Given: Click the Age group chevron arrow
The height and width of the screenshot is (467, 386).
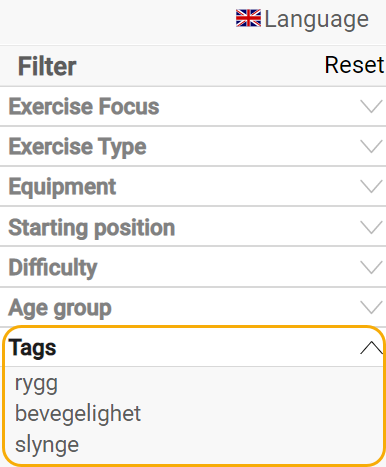Looking at the screenshot, I should point(371,307).
